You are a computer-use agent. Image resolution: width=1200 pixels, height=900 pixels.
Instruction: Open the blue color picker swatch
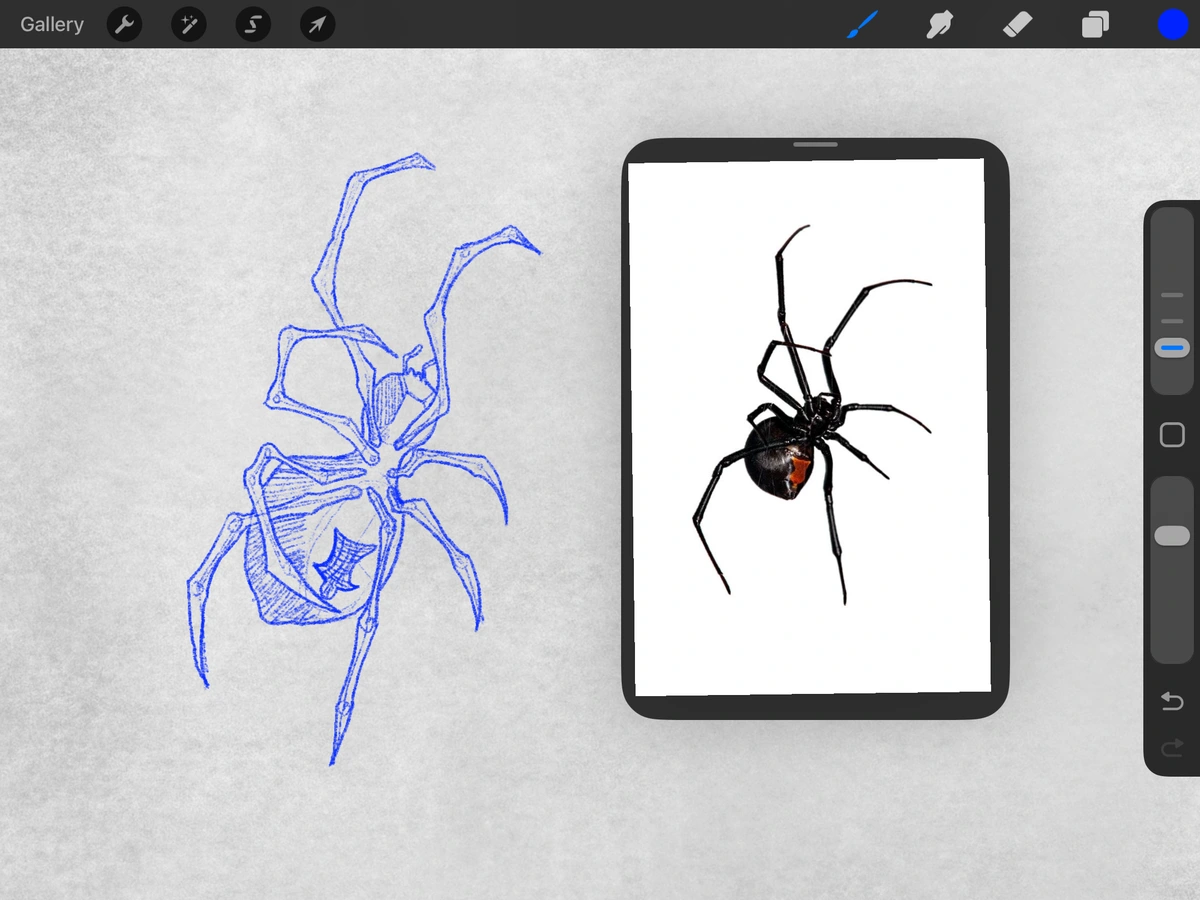click(x=1172, y=24)
